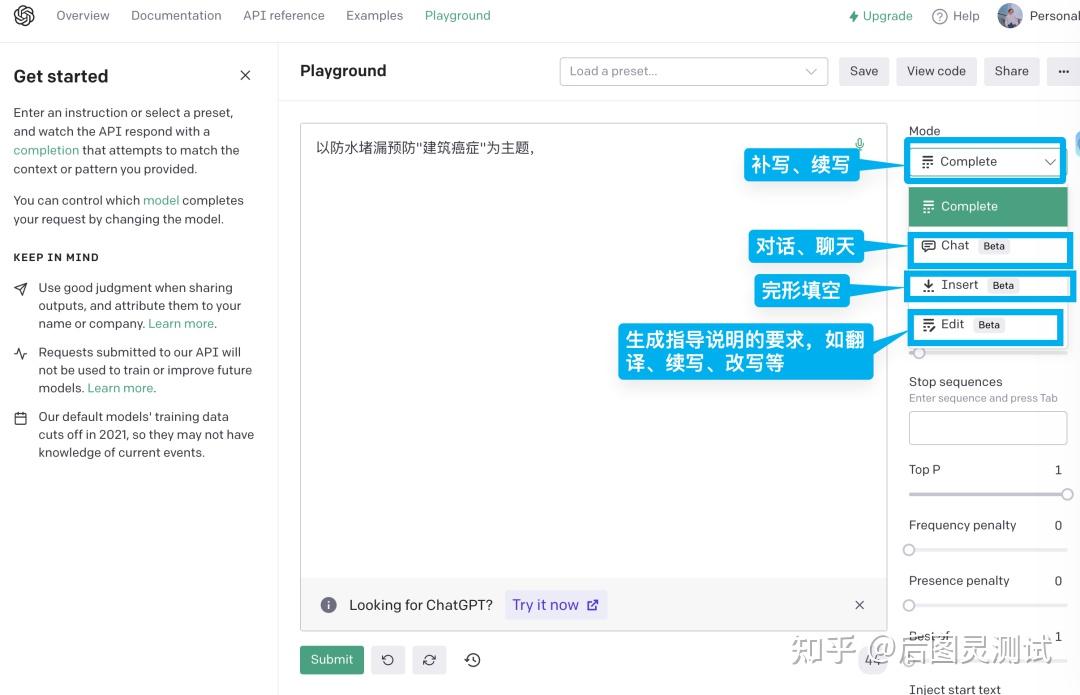The height and width of the screenshot is (695, 1080).
Task: Click the View code button
Action: click(x=936, y=71)
